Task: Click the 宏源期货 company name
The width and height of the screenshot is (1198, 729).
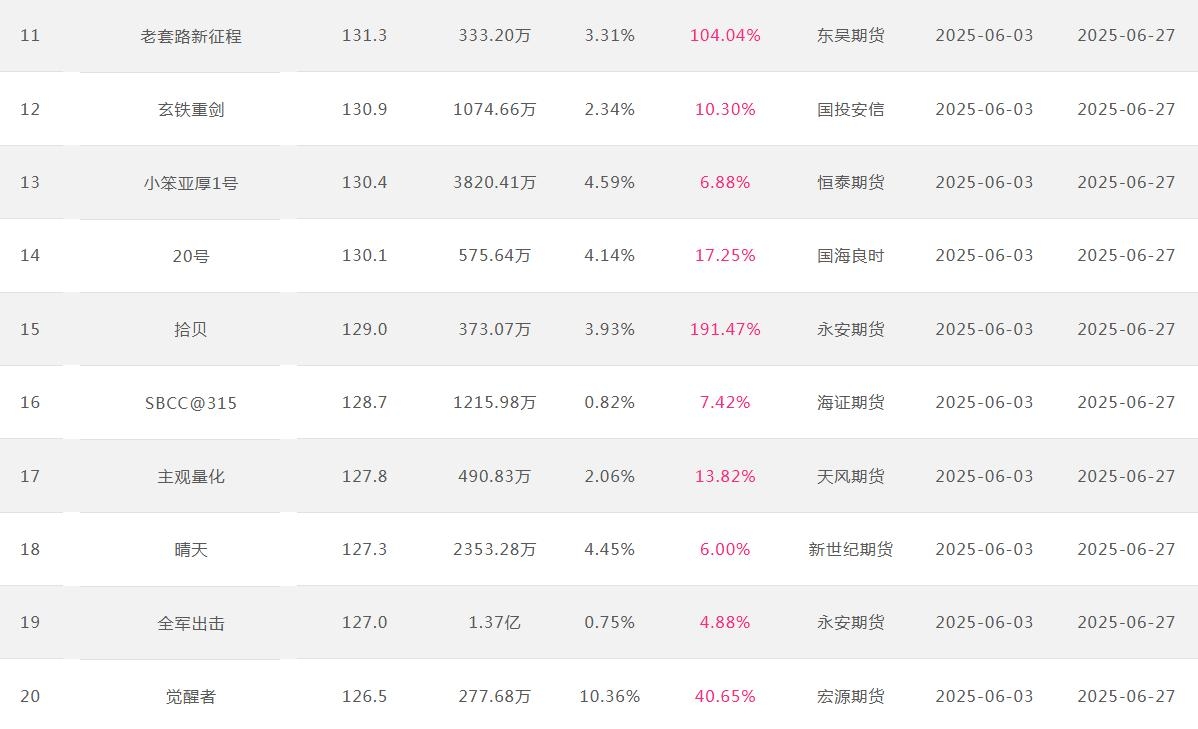Action: coord(850,695)
